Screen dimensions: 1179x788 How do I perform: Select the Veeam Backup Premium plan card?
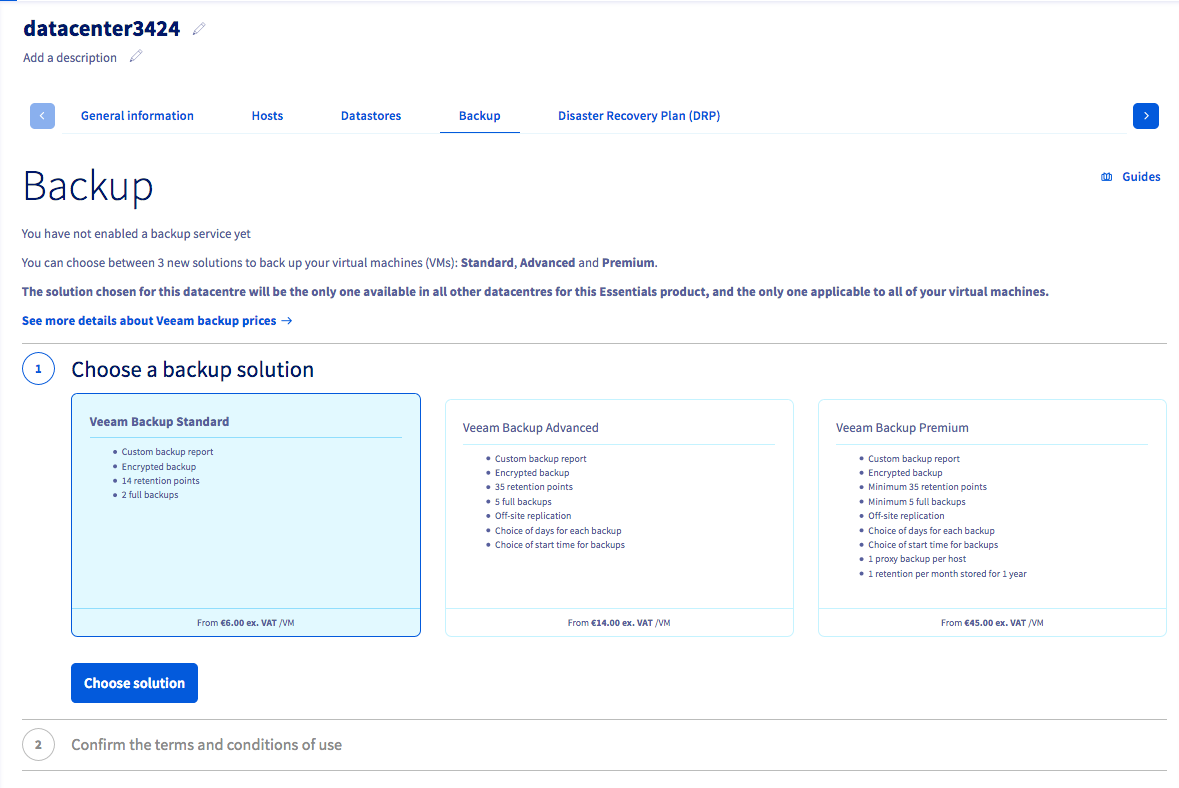click(x=991, y=514)
